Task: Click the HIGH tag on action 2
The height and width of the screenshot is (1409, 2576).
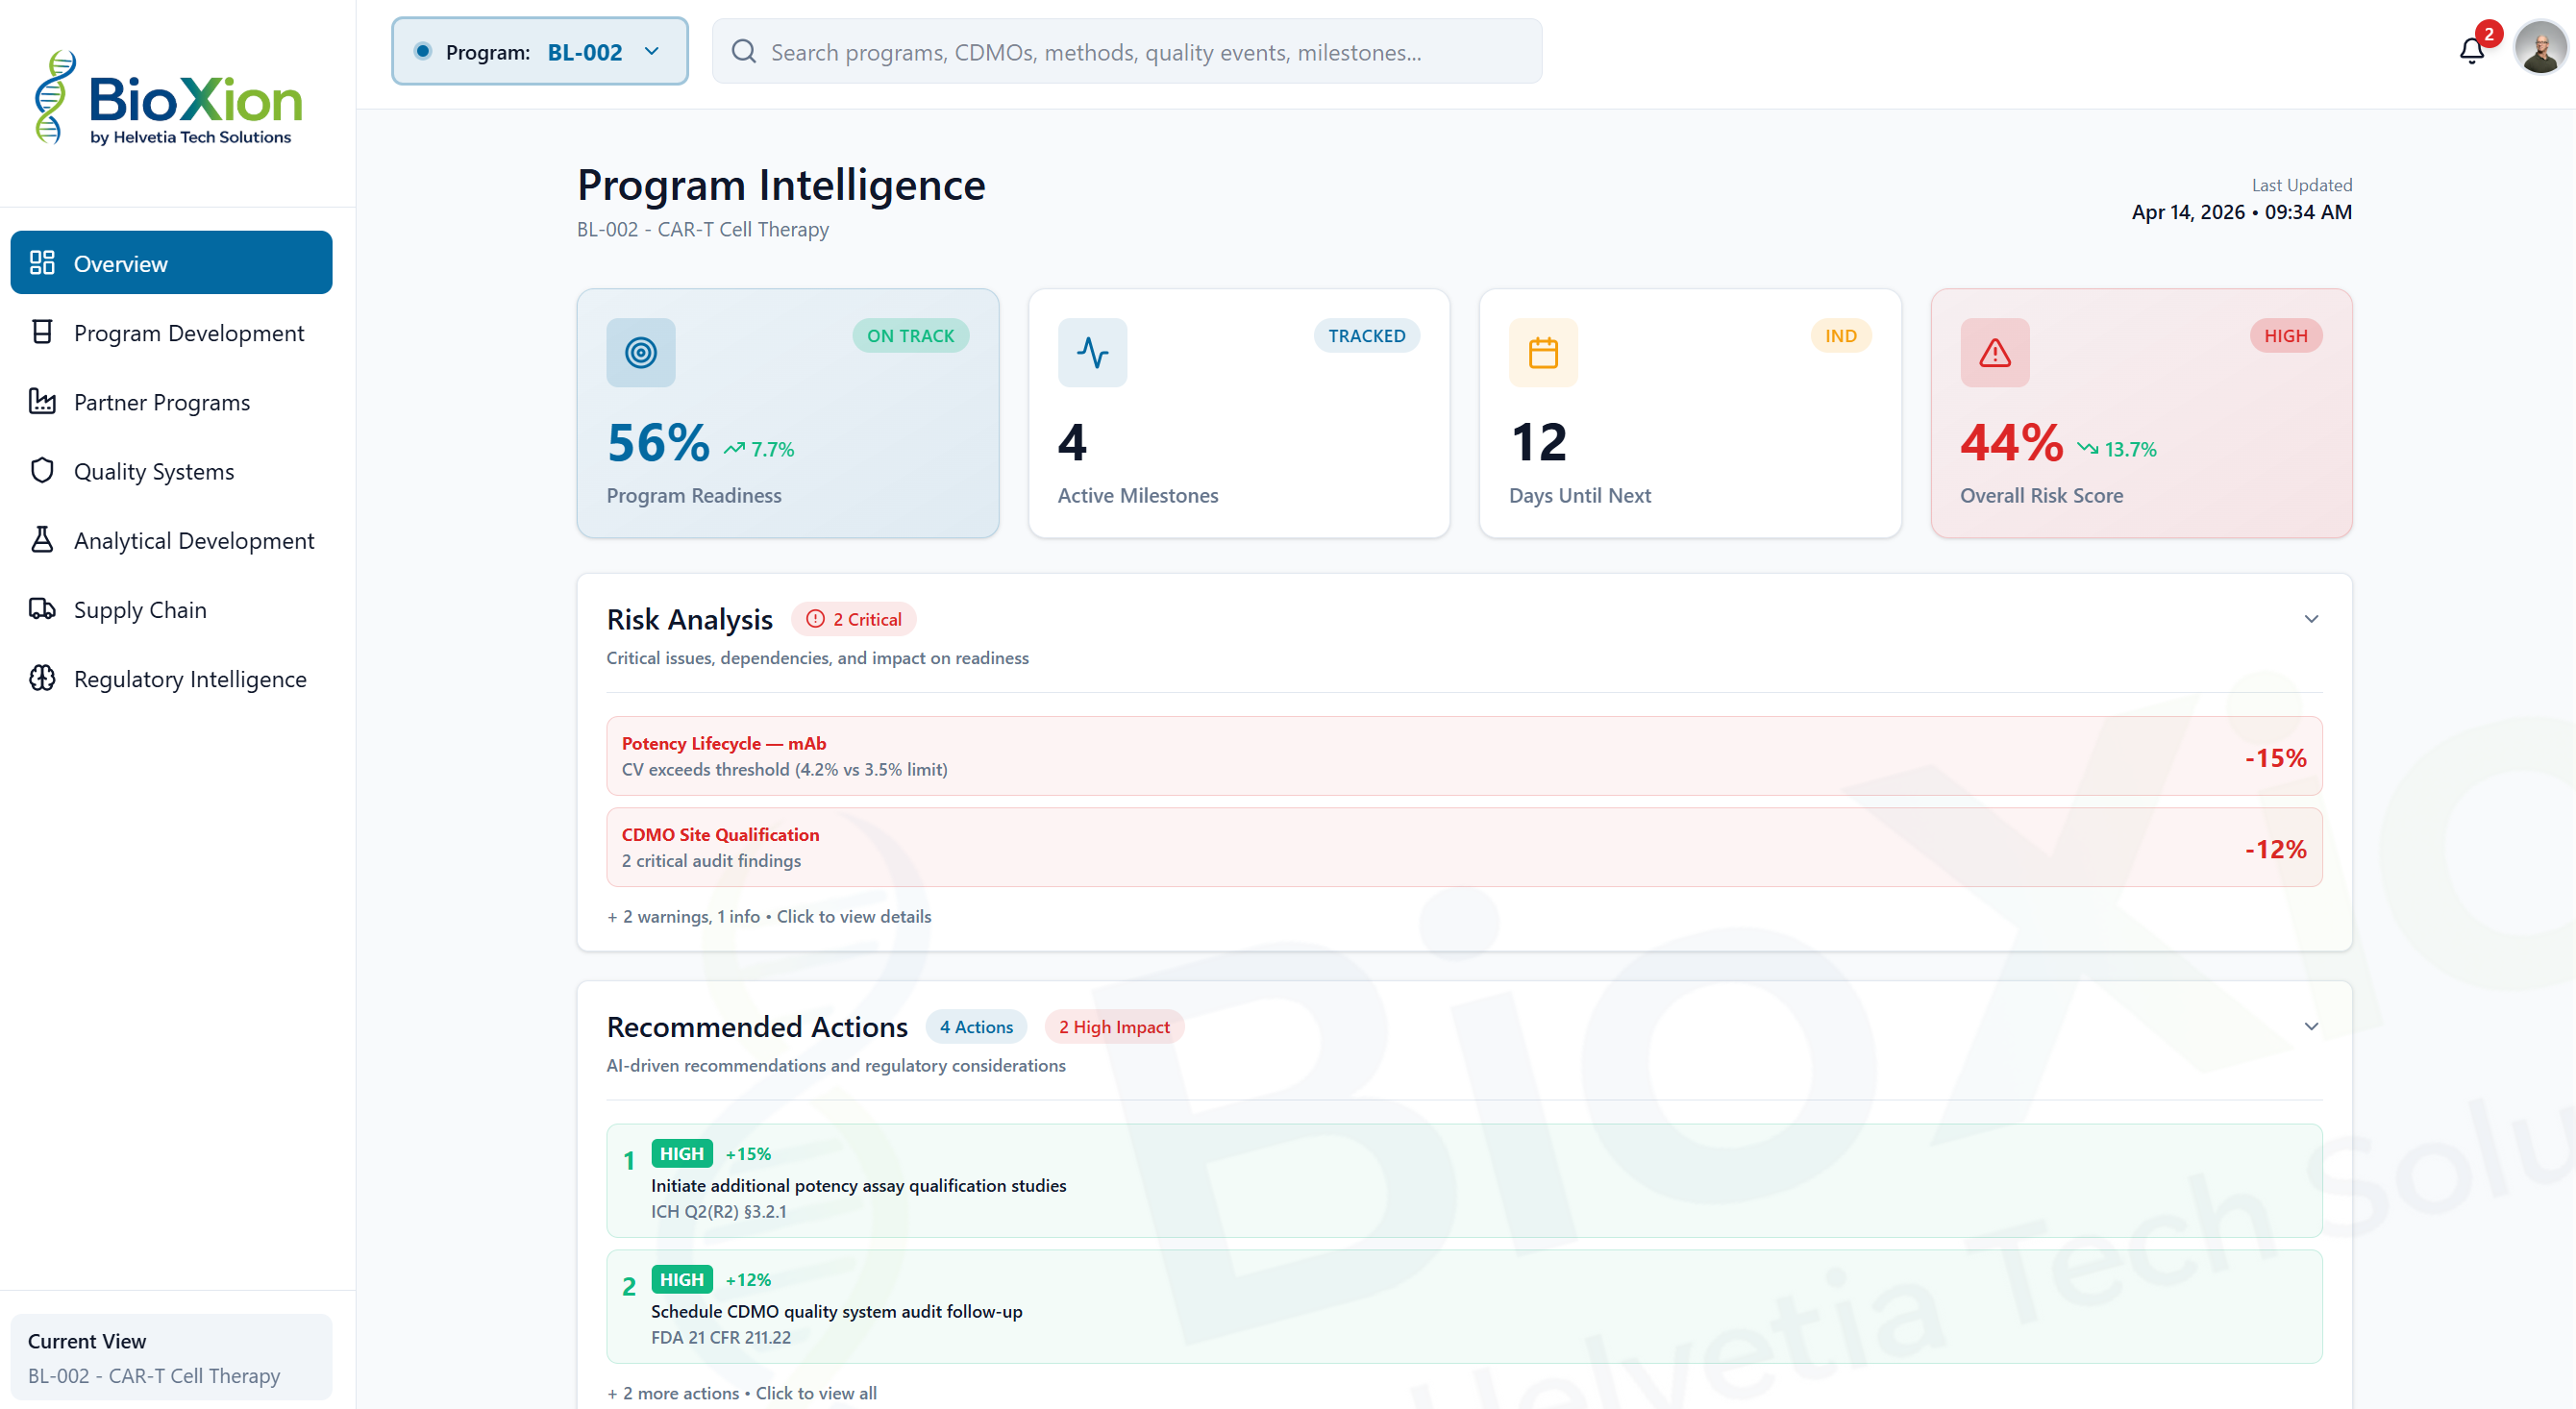Action: click(x=682, y=1279)
